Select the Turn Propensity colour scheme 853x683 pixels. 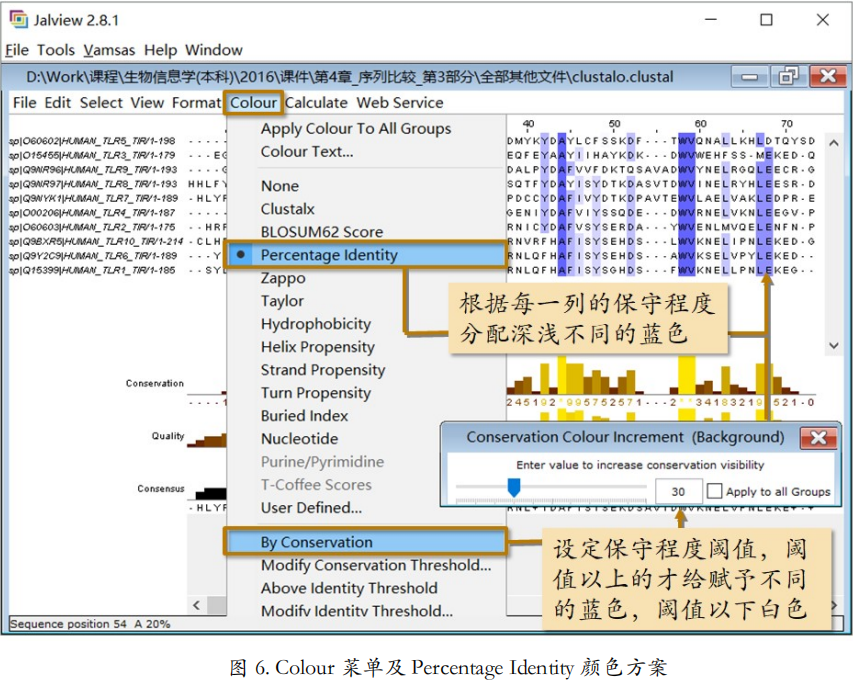316,393
